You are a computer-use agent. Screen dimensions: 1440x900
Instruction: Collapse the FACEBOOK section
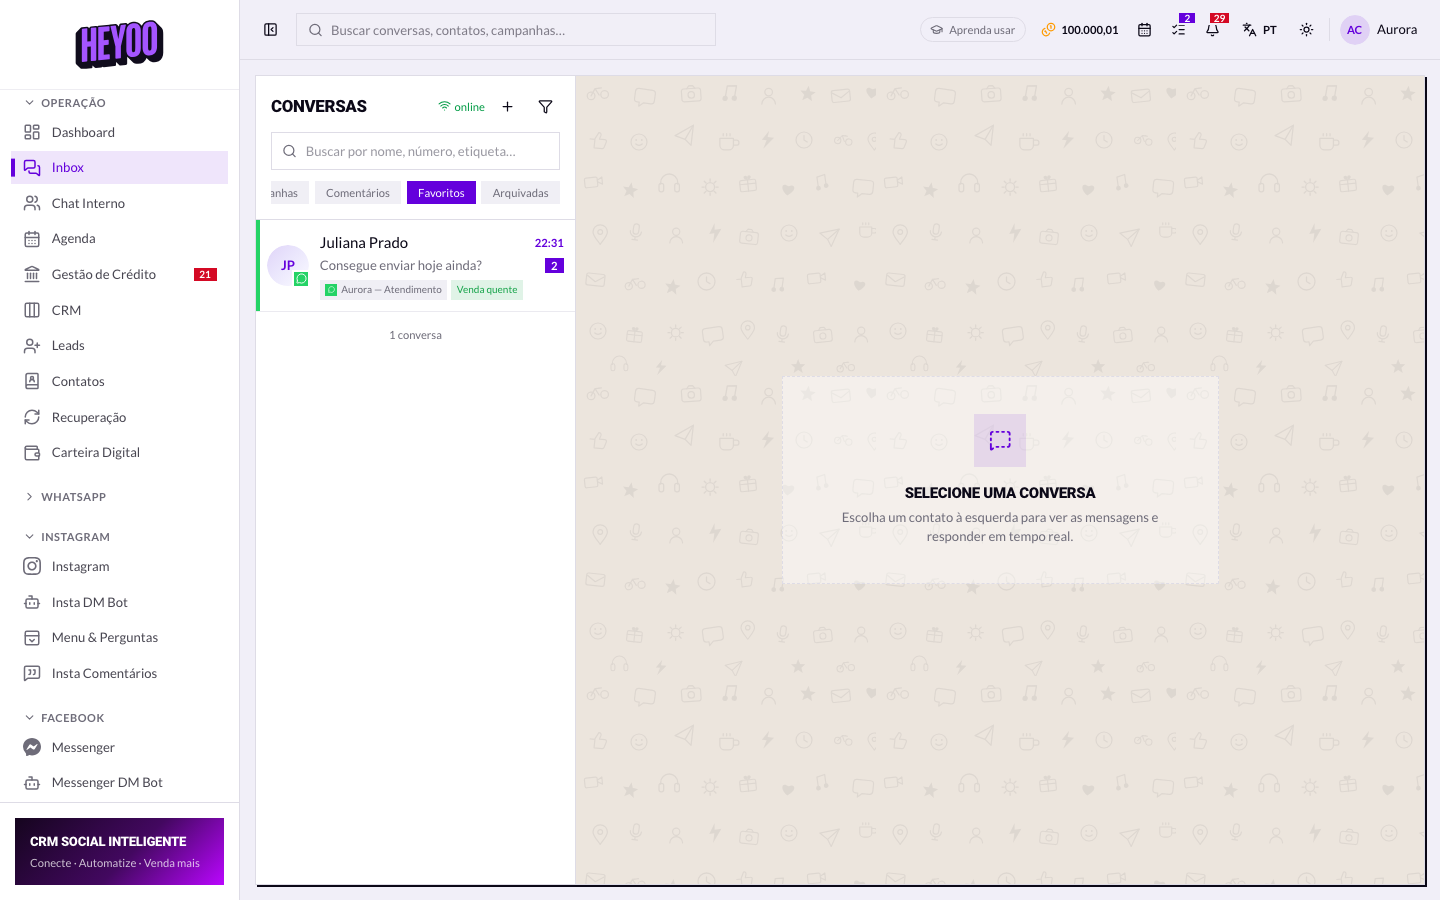coord(65,718)
